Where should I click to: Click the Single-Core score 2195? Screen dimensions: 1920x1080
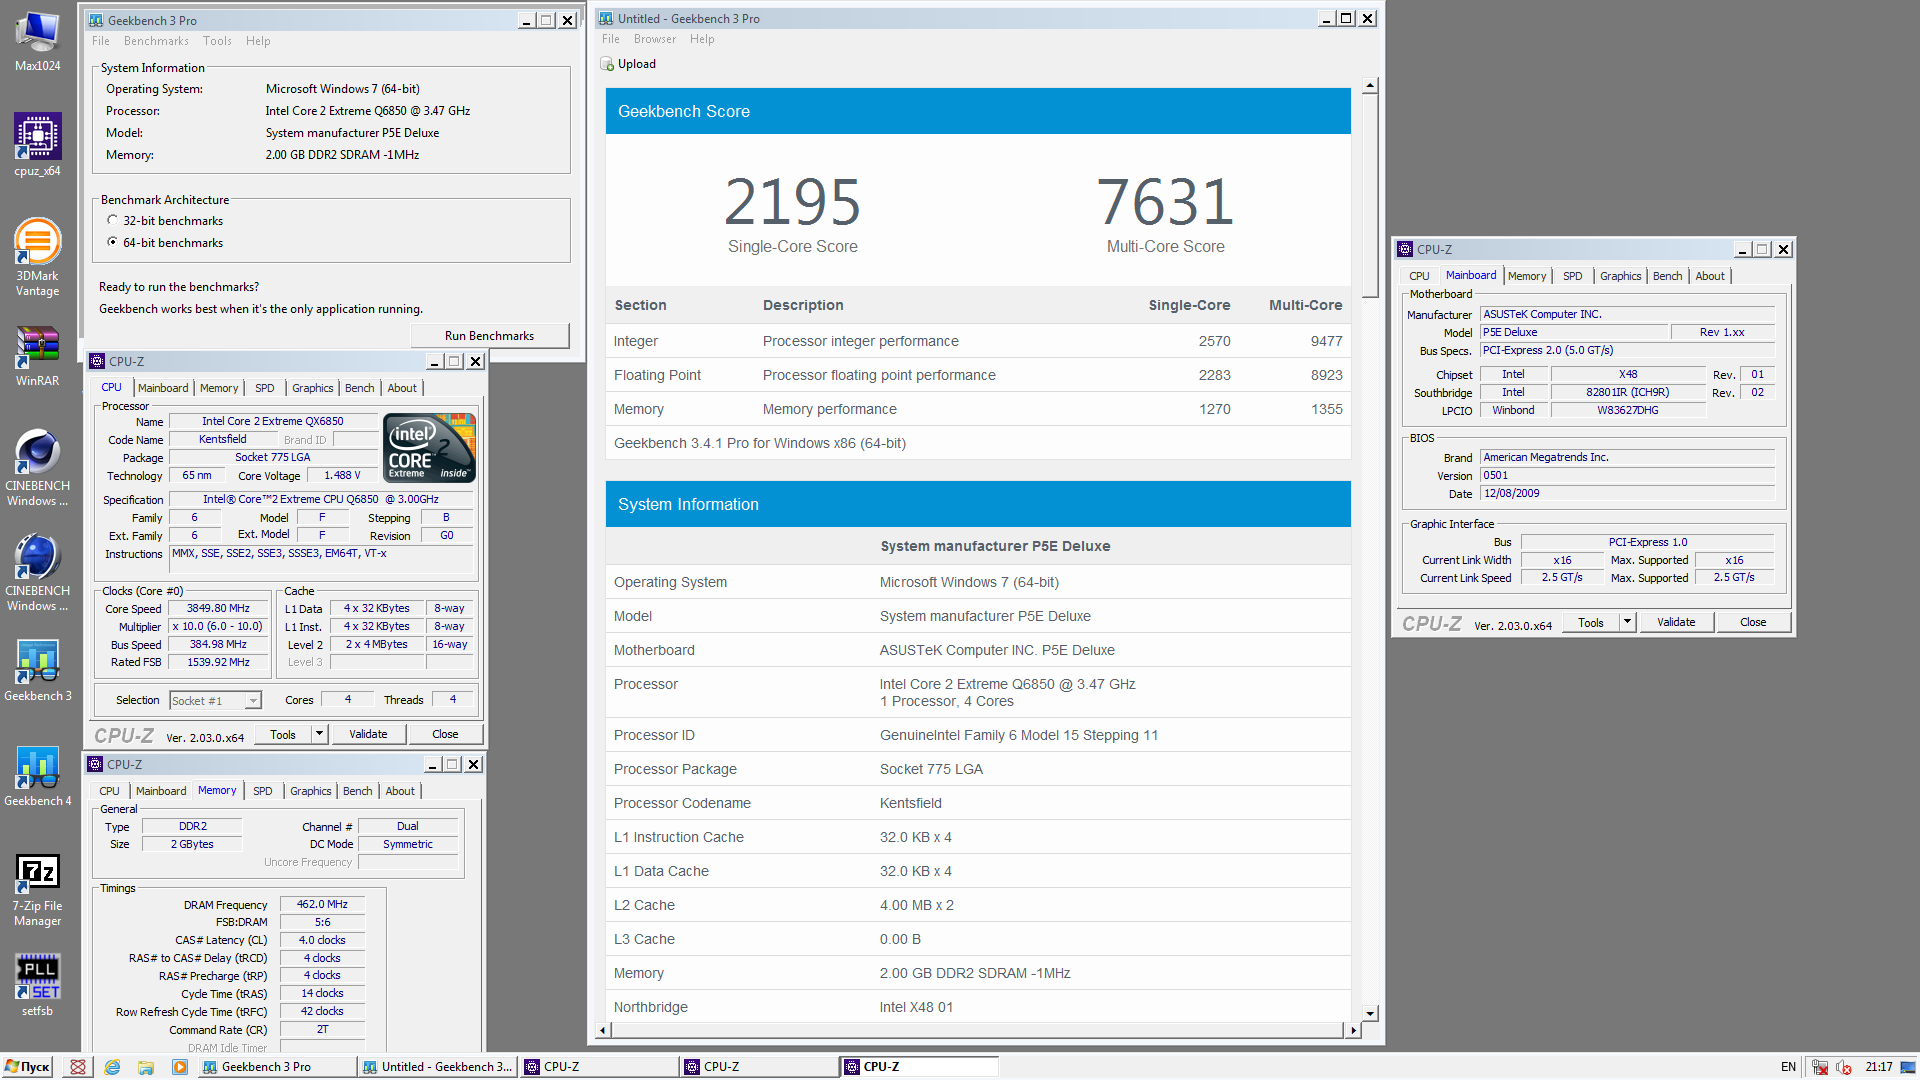click(x=792, y=202)
